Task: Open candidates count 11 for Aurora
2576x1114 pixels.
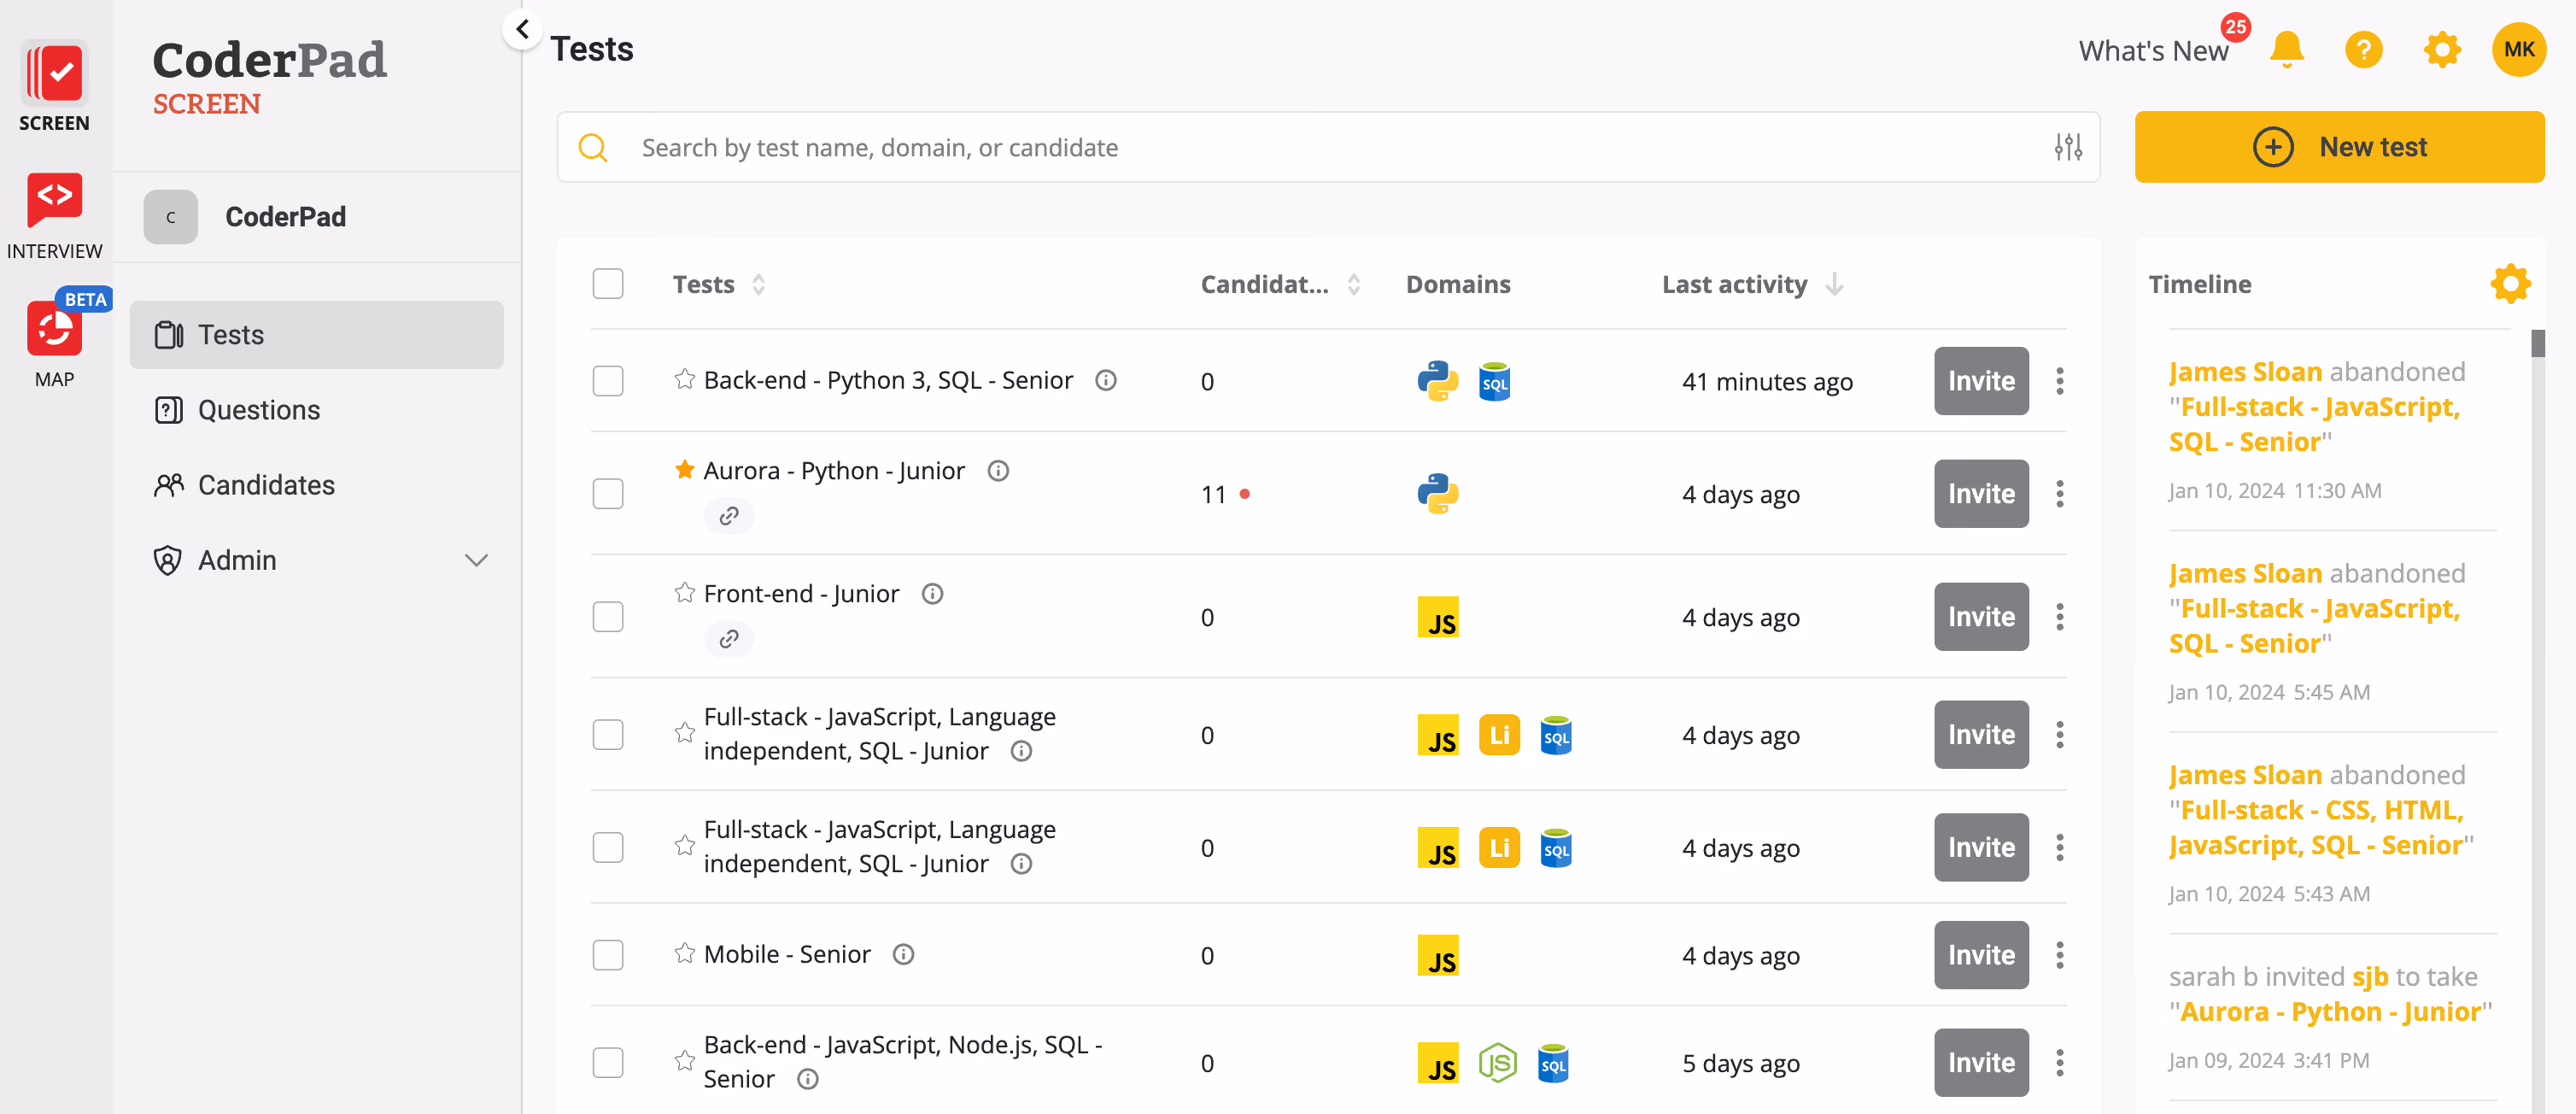Action: tap(1213, 494)
